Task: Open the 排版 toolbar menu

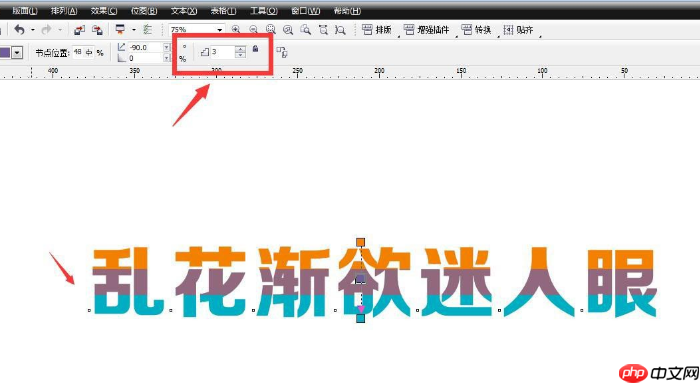Action: point(377,30)
